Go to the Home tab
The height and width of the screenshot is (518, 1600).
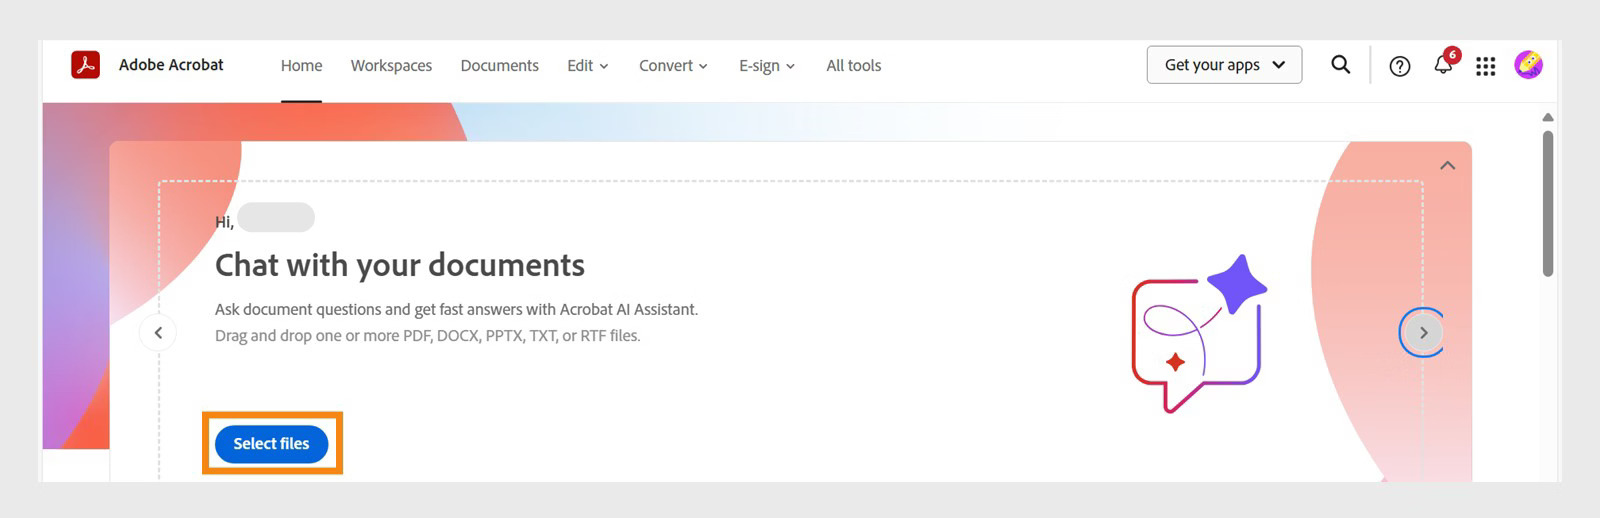[x=301, y=66]
